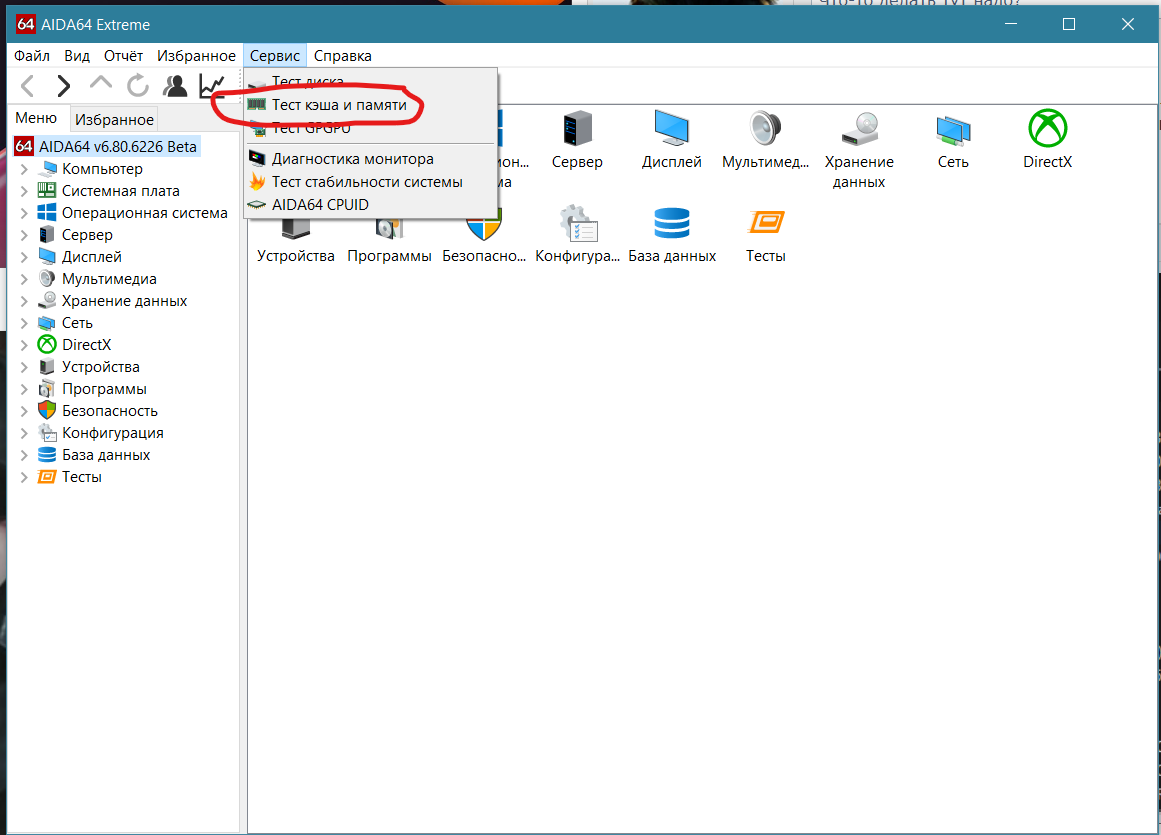1161x835 pixels.
Task: Select Безопасность in the tree
Action: coord(110,411)
